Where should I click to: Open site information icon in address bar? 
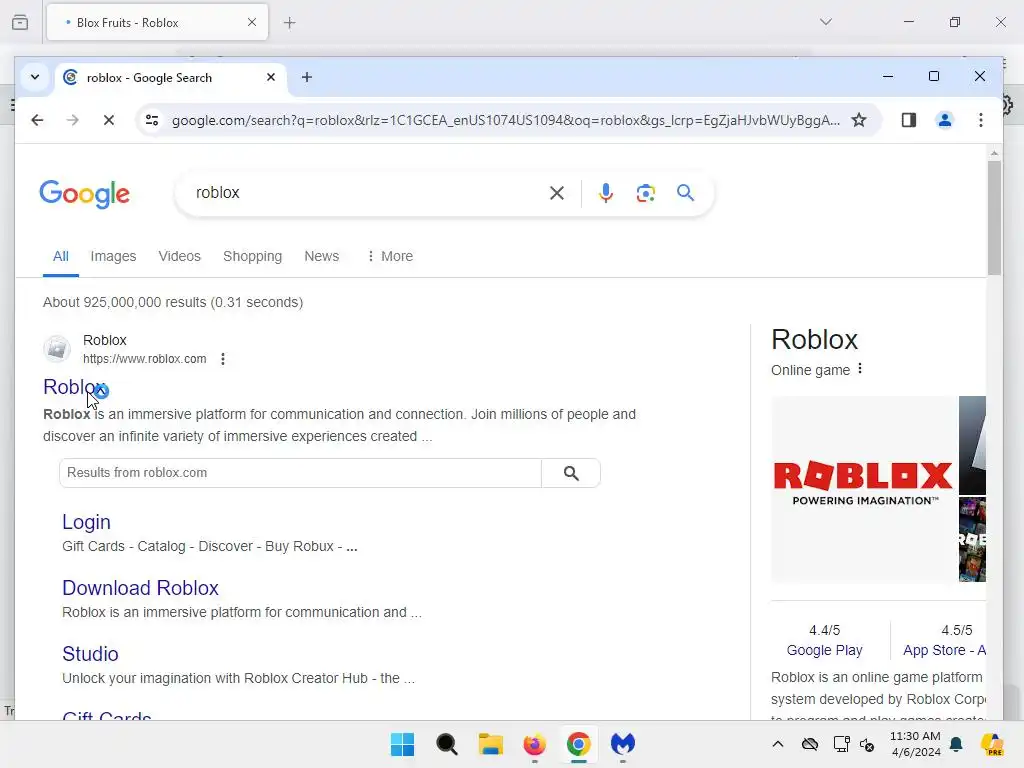pyautogui.click(x=152, y=120)
